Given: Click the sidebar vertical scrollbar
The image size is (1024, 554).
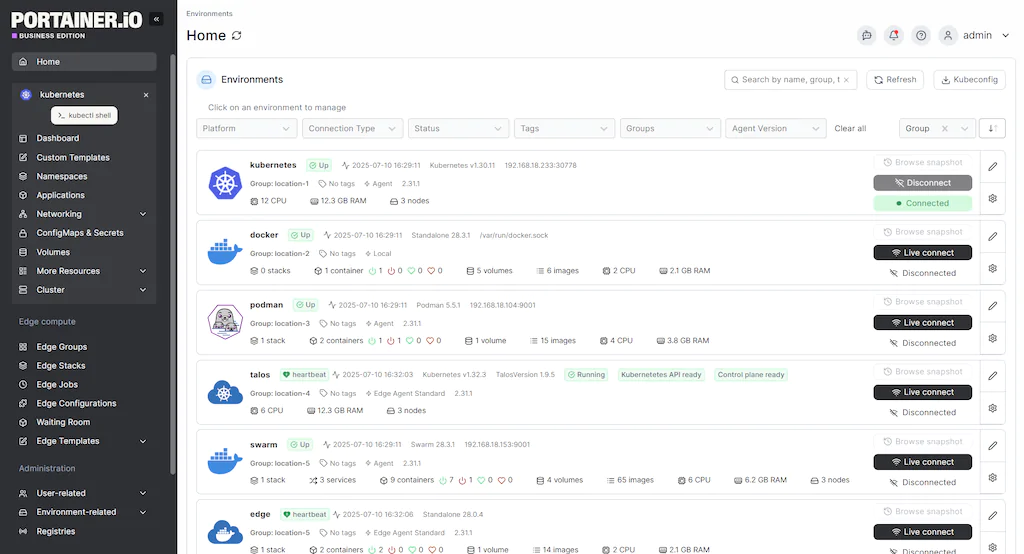Looking at the screenshot, I should [x=172, y=264].
